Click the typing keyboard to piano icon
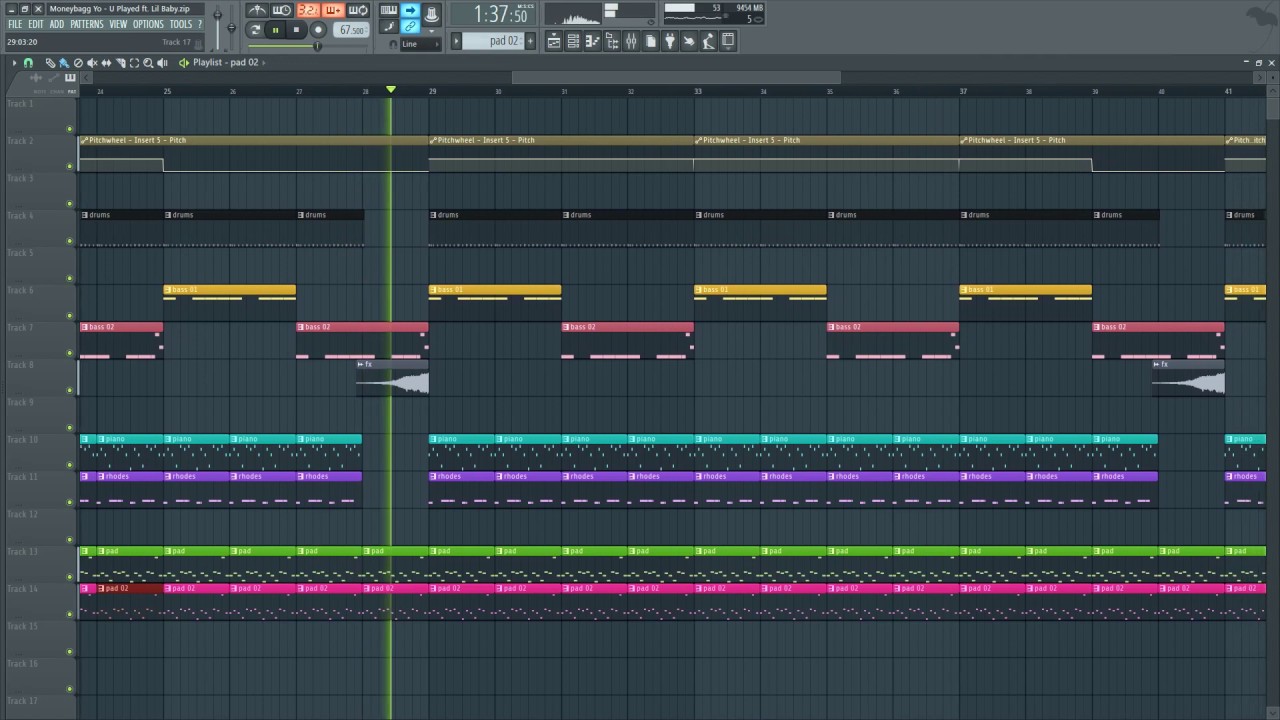The width and height of the screenshot is (1280, 720). (x=389, y=10)
